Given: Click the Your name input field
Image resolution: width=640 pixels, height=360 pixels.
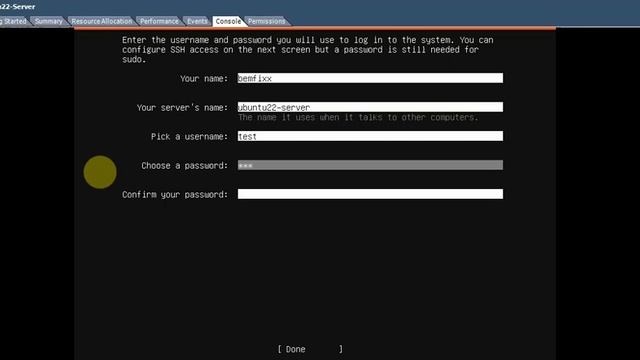Looking at the screenshot, I should point(370,78).
